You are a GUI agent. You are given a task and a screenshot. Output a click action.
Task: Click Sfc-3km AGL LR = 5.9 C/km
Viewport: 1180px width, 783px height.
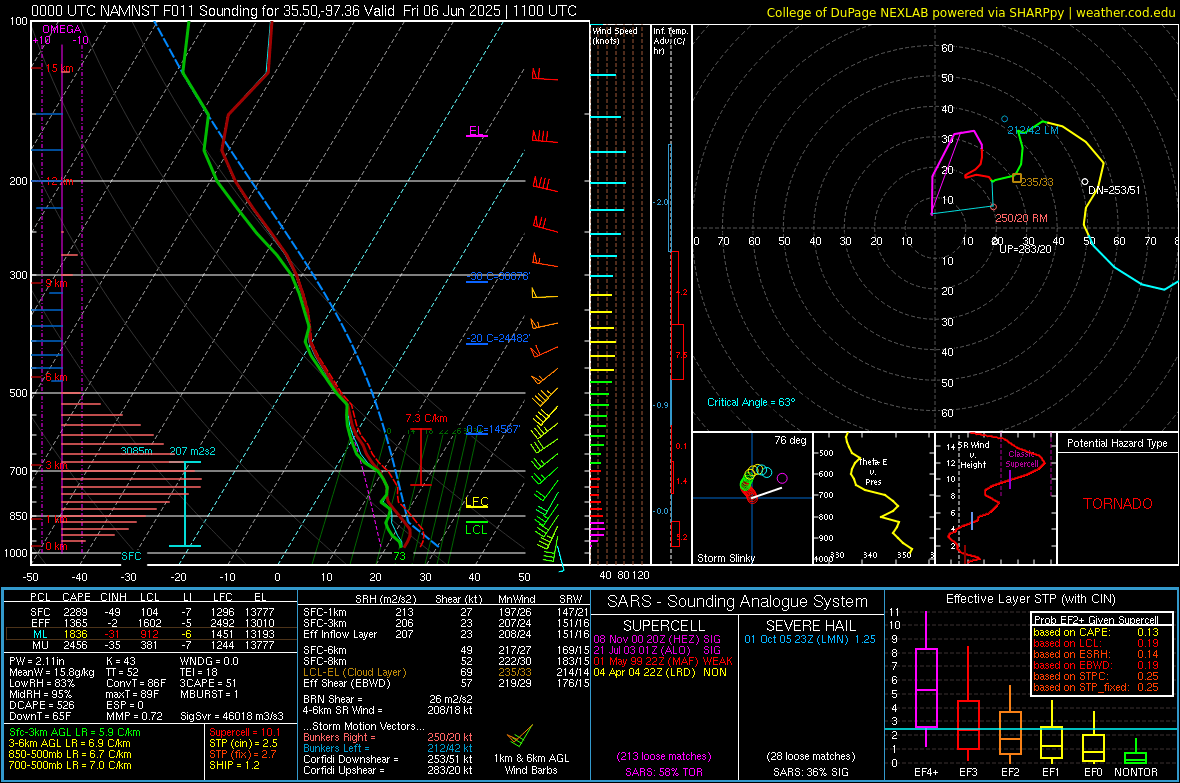[x=75, y=733]
